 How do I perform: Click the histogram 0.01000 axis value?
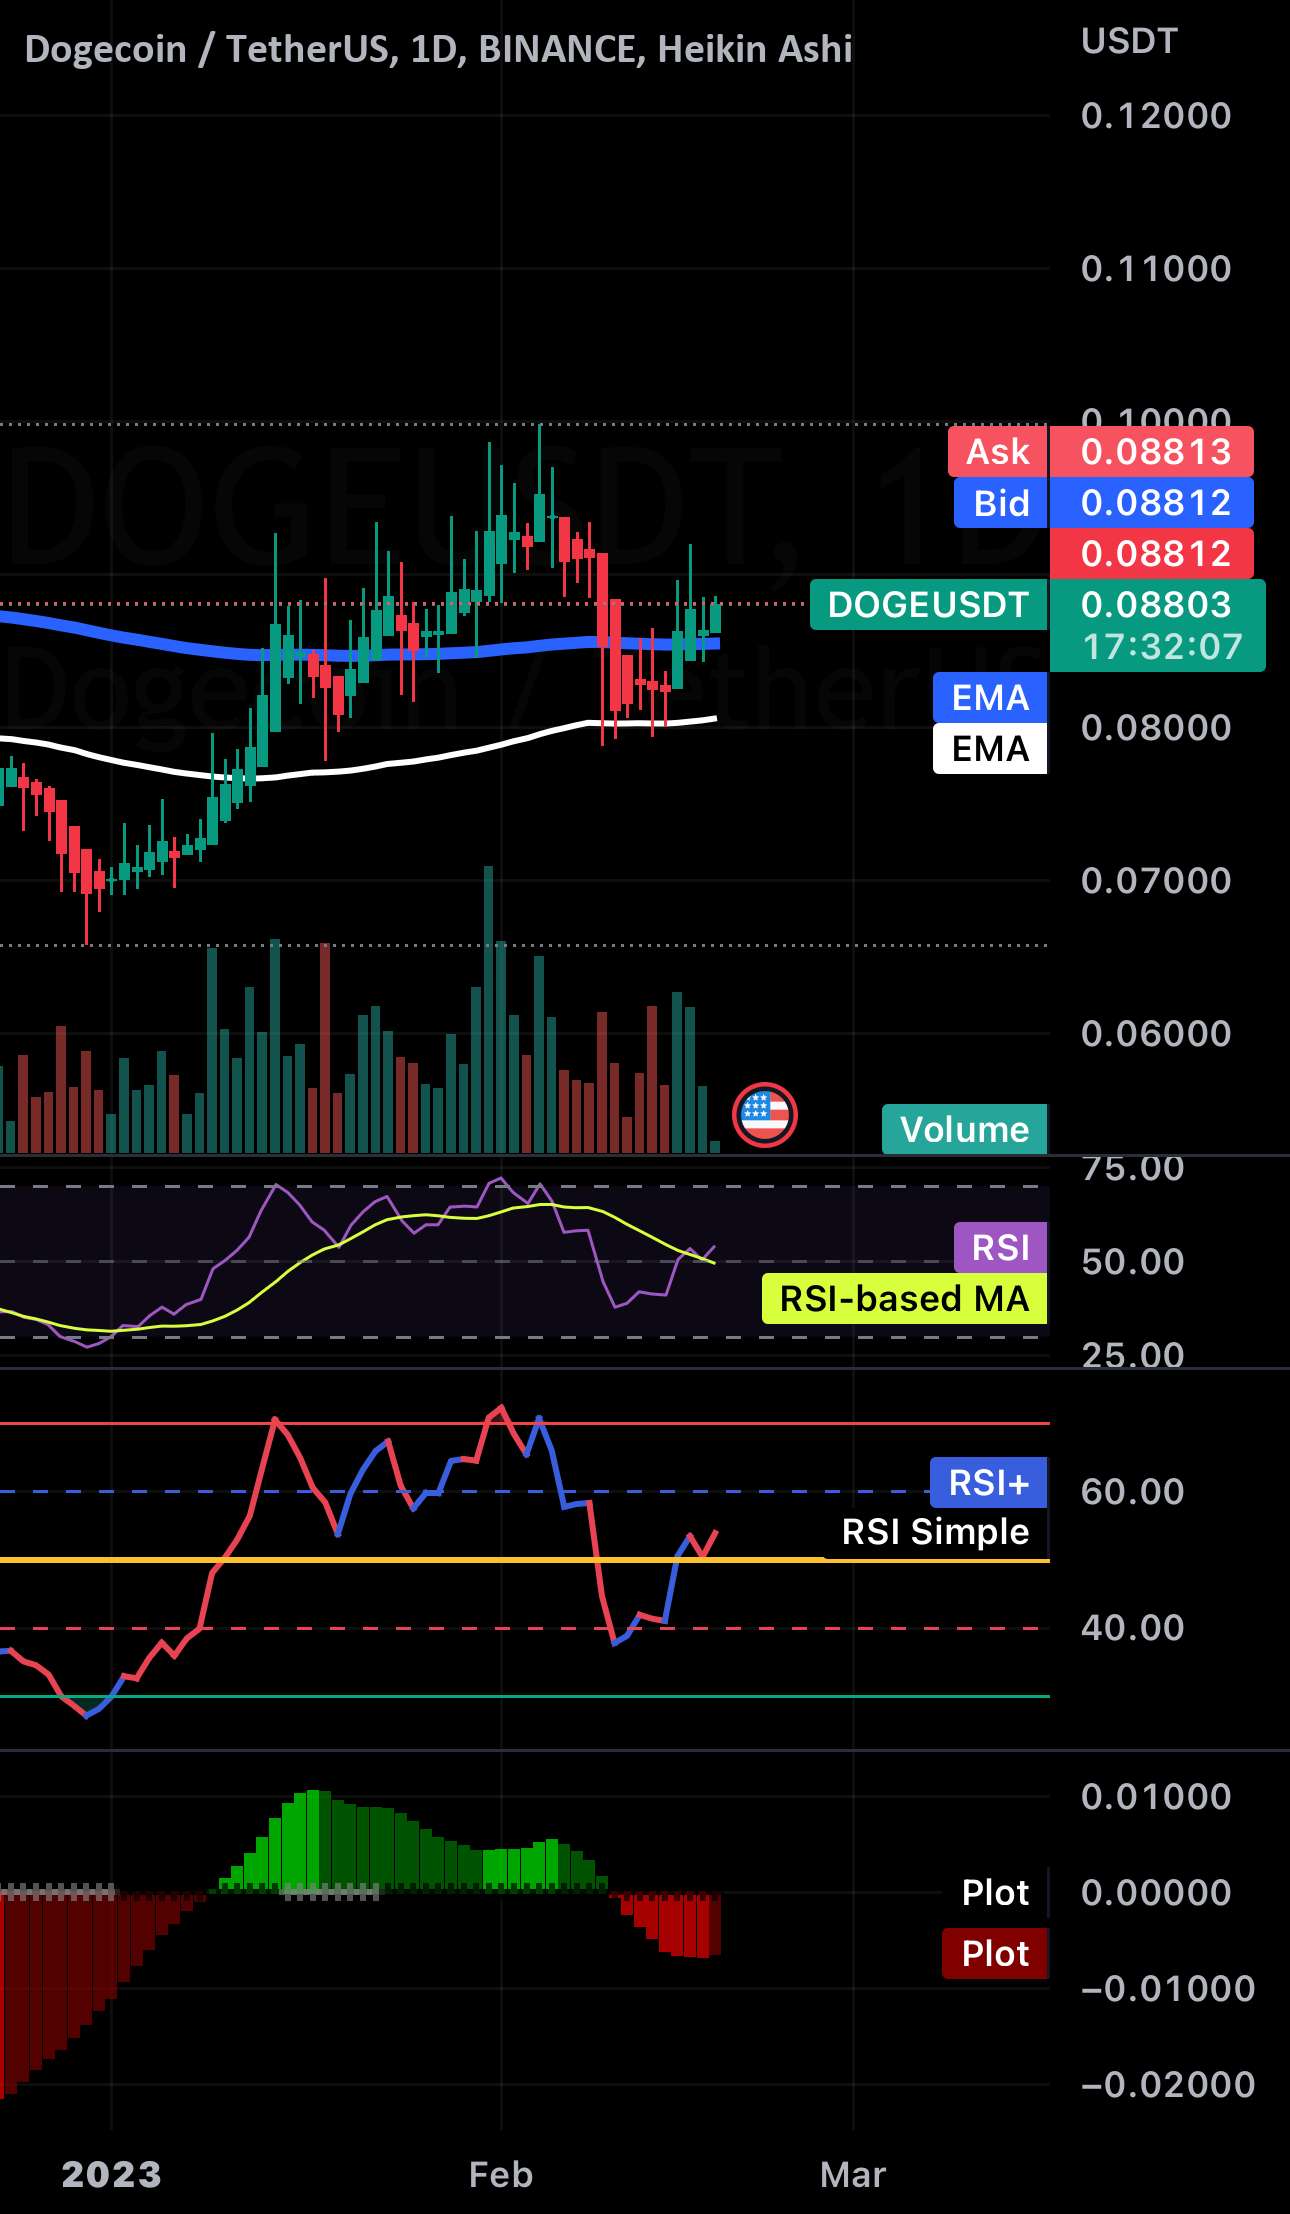[x=1156, y=1797]
